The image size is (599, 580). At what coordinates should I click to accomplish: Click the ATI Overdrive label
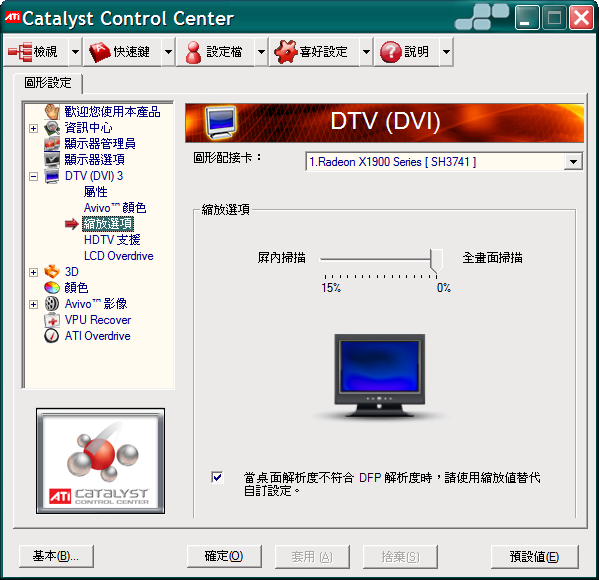98,336
